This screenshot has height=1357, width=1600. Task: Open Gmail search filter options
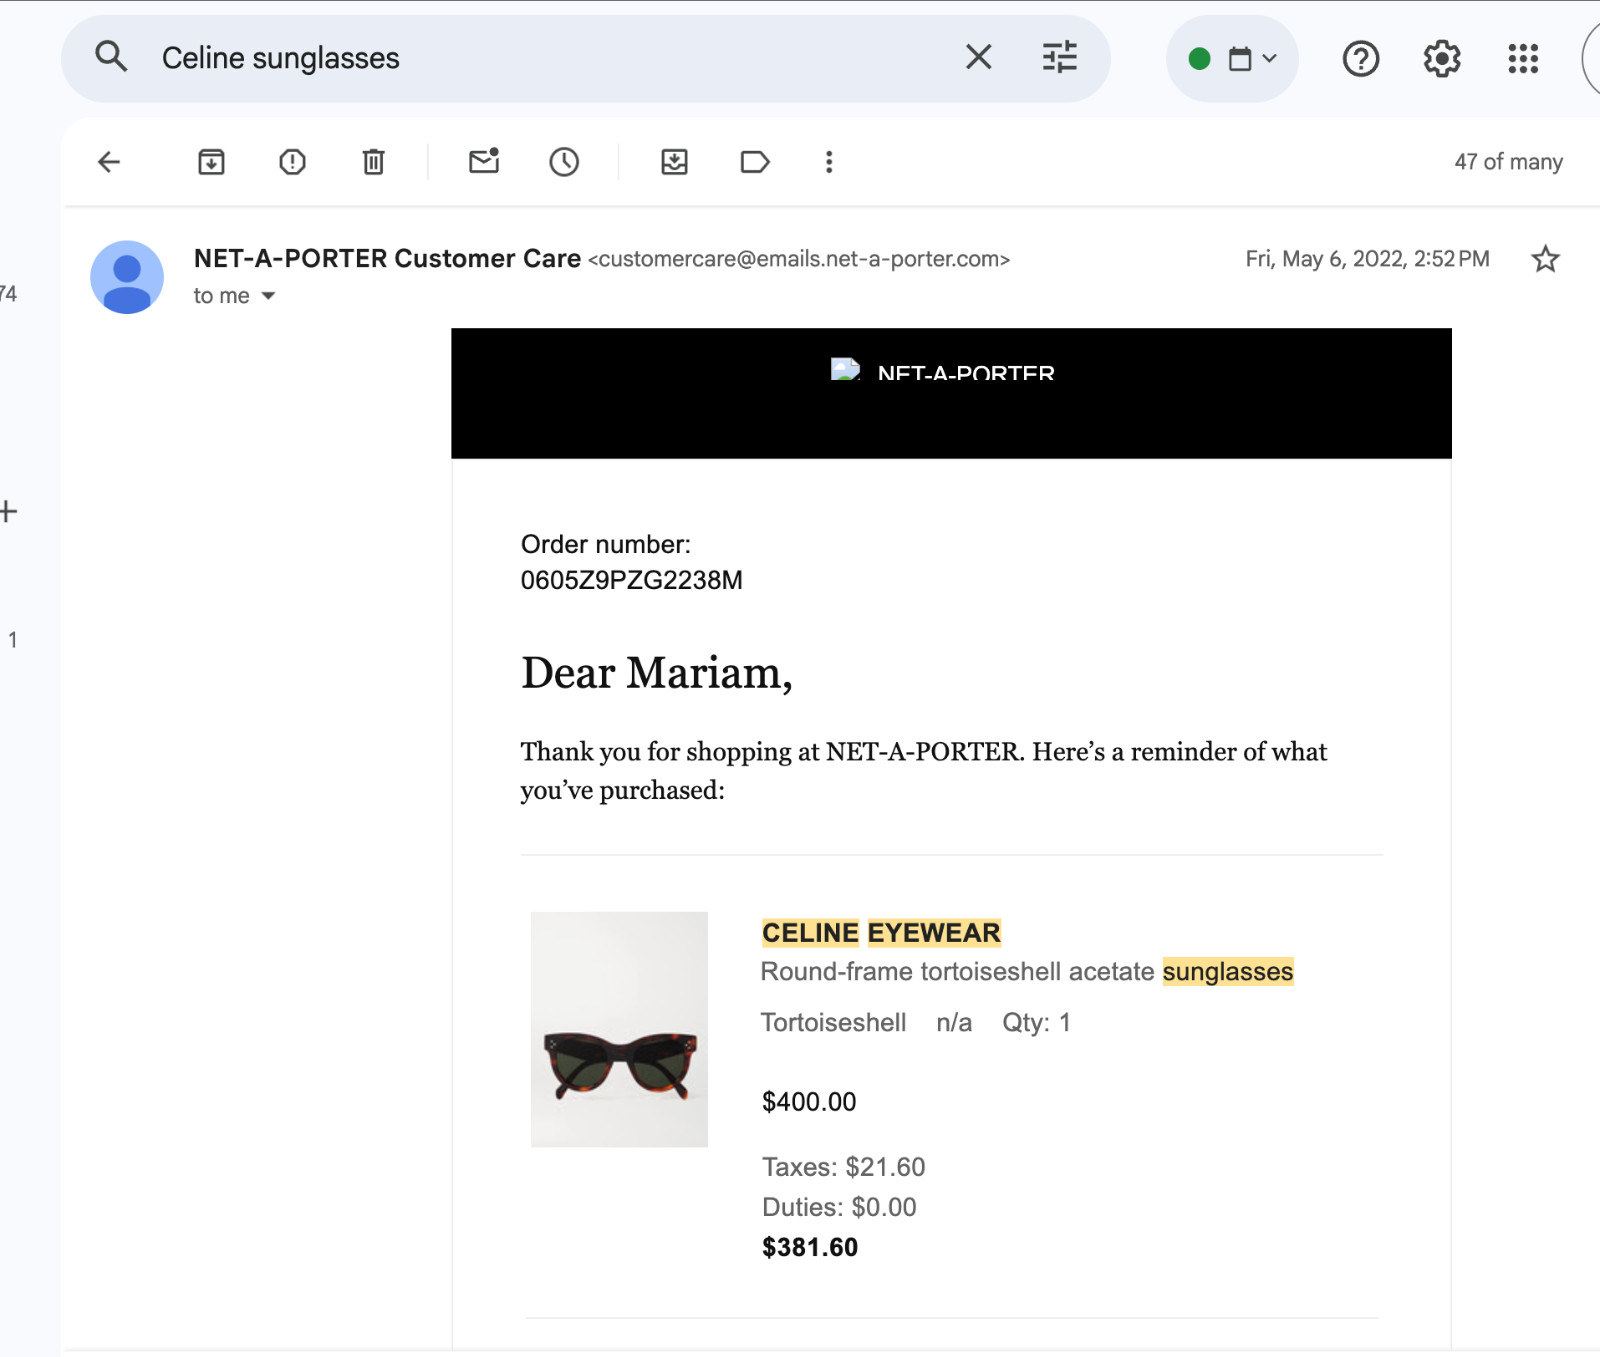coord(1058,57)
